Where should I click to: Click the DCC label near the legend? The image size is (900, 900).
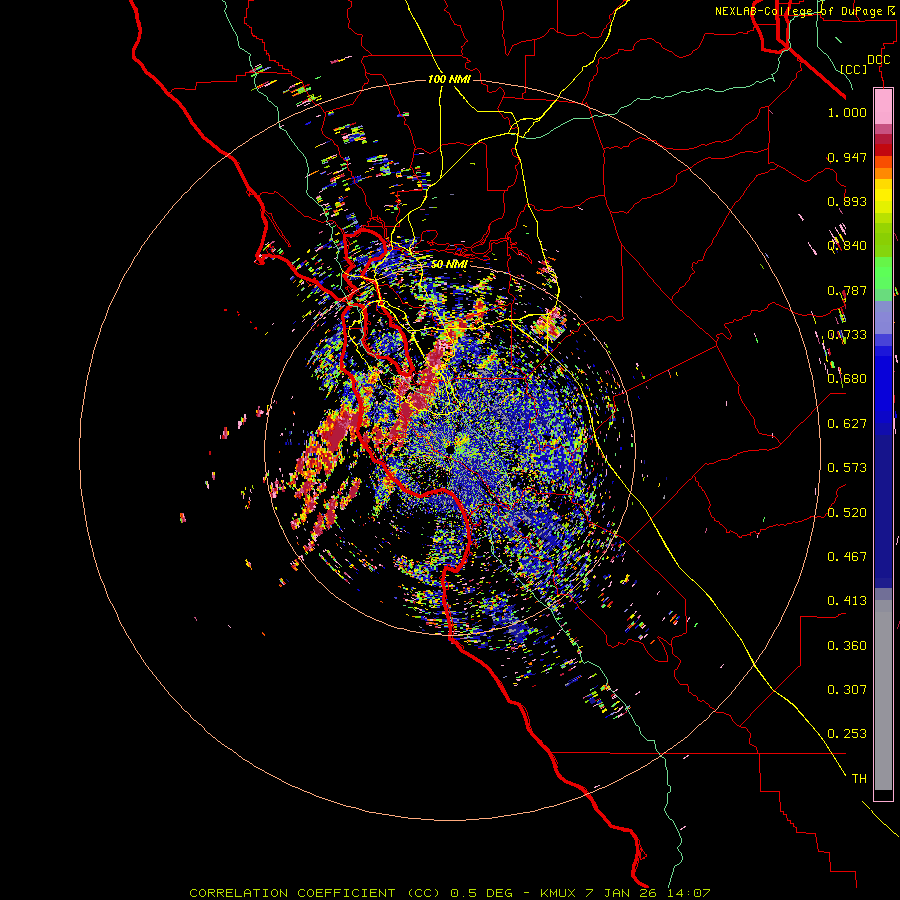click(x=879, y=60)
